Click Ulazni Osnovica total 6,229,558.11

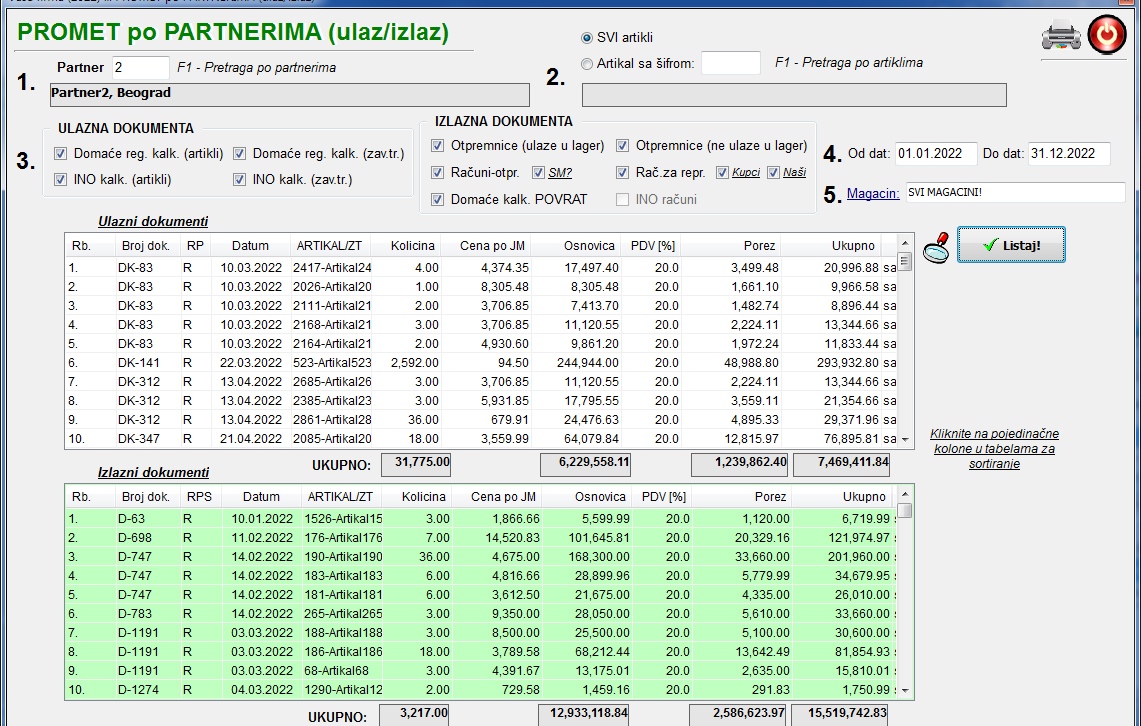tap(585, 464)
